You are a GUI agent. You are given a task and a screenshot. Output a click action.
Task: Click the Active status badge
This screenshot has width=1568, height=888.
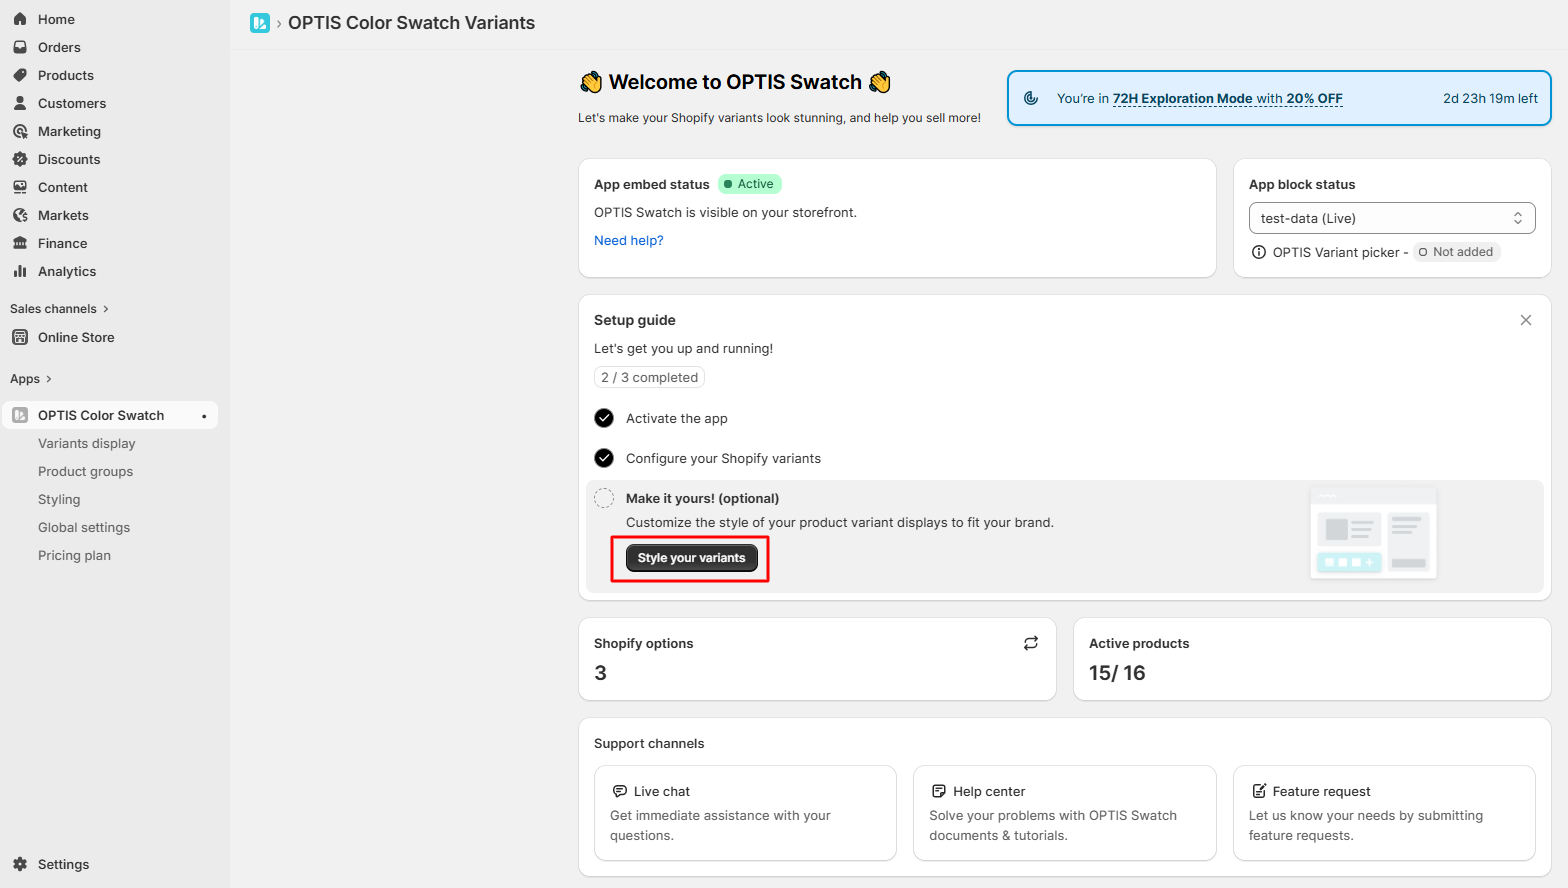click(750, 184)
